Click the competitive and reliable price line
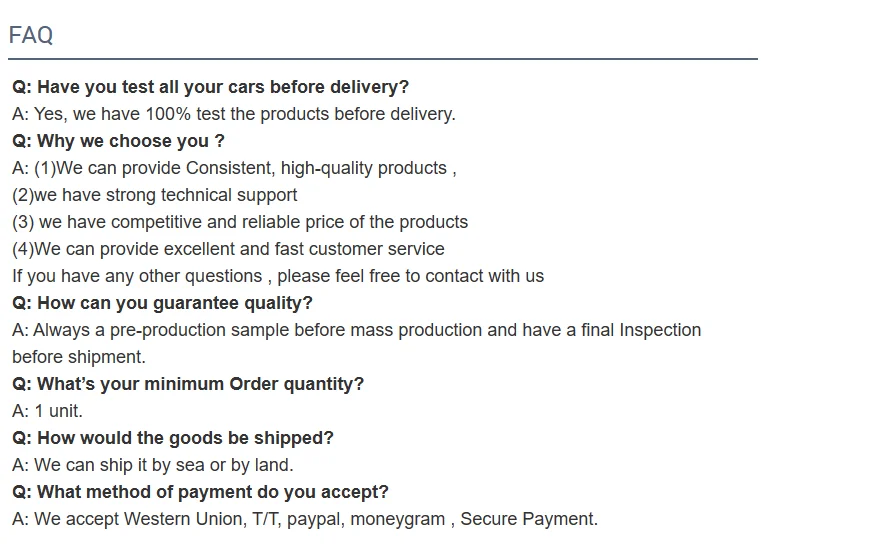 tap(240, 222)
